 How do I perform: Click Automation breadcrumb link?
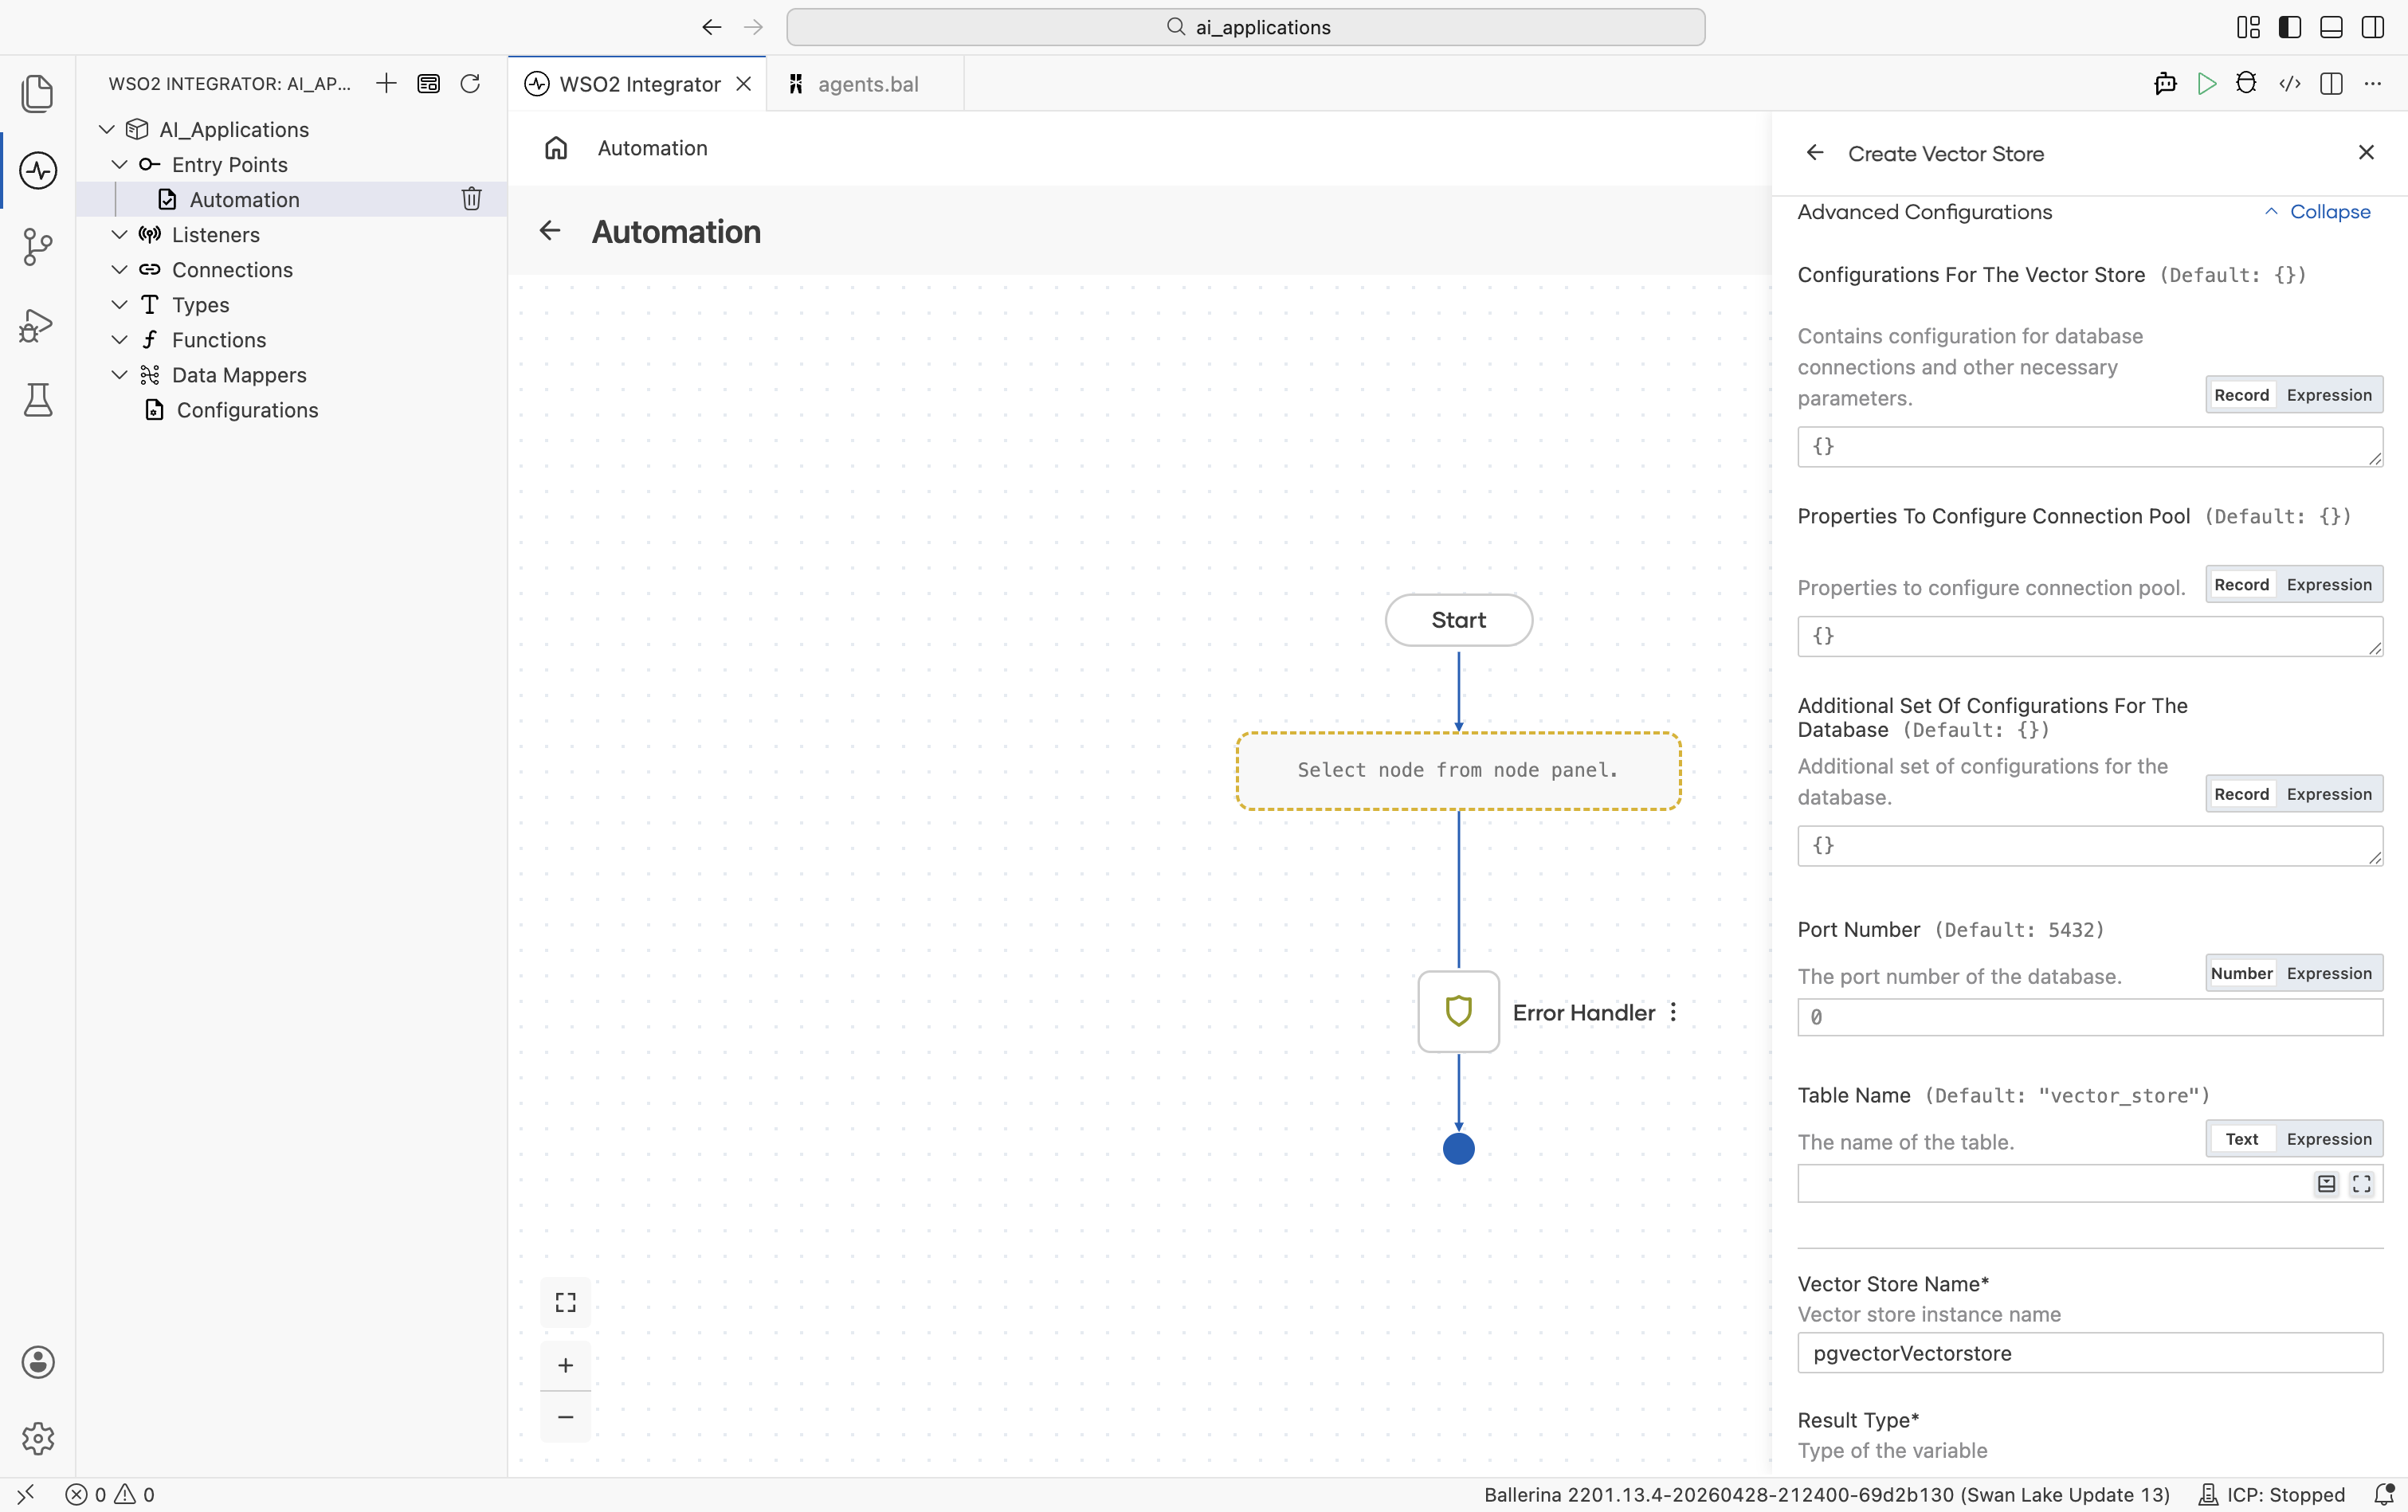coord(652,148)
